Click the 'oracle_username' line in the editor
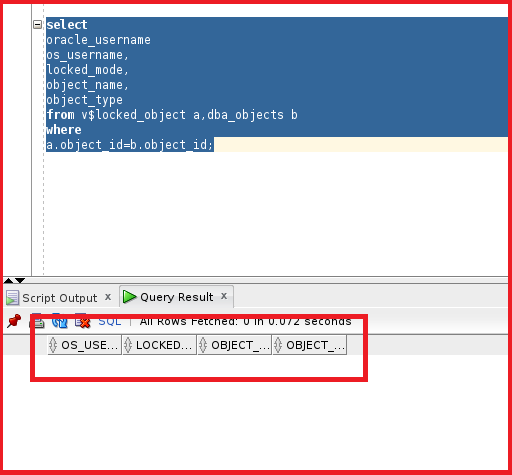Screen dimensions: 512x475 click(98, 40)
